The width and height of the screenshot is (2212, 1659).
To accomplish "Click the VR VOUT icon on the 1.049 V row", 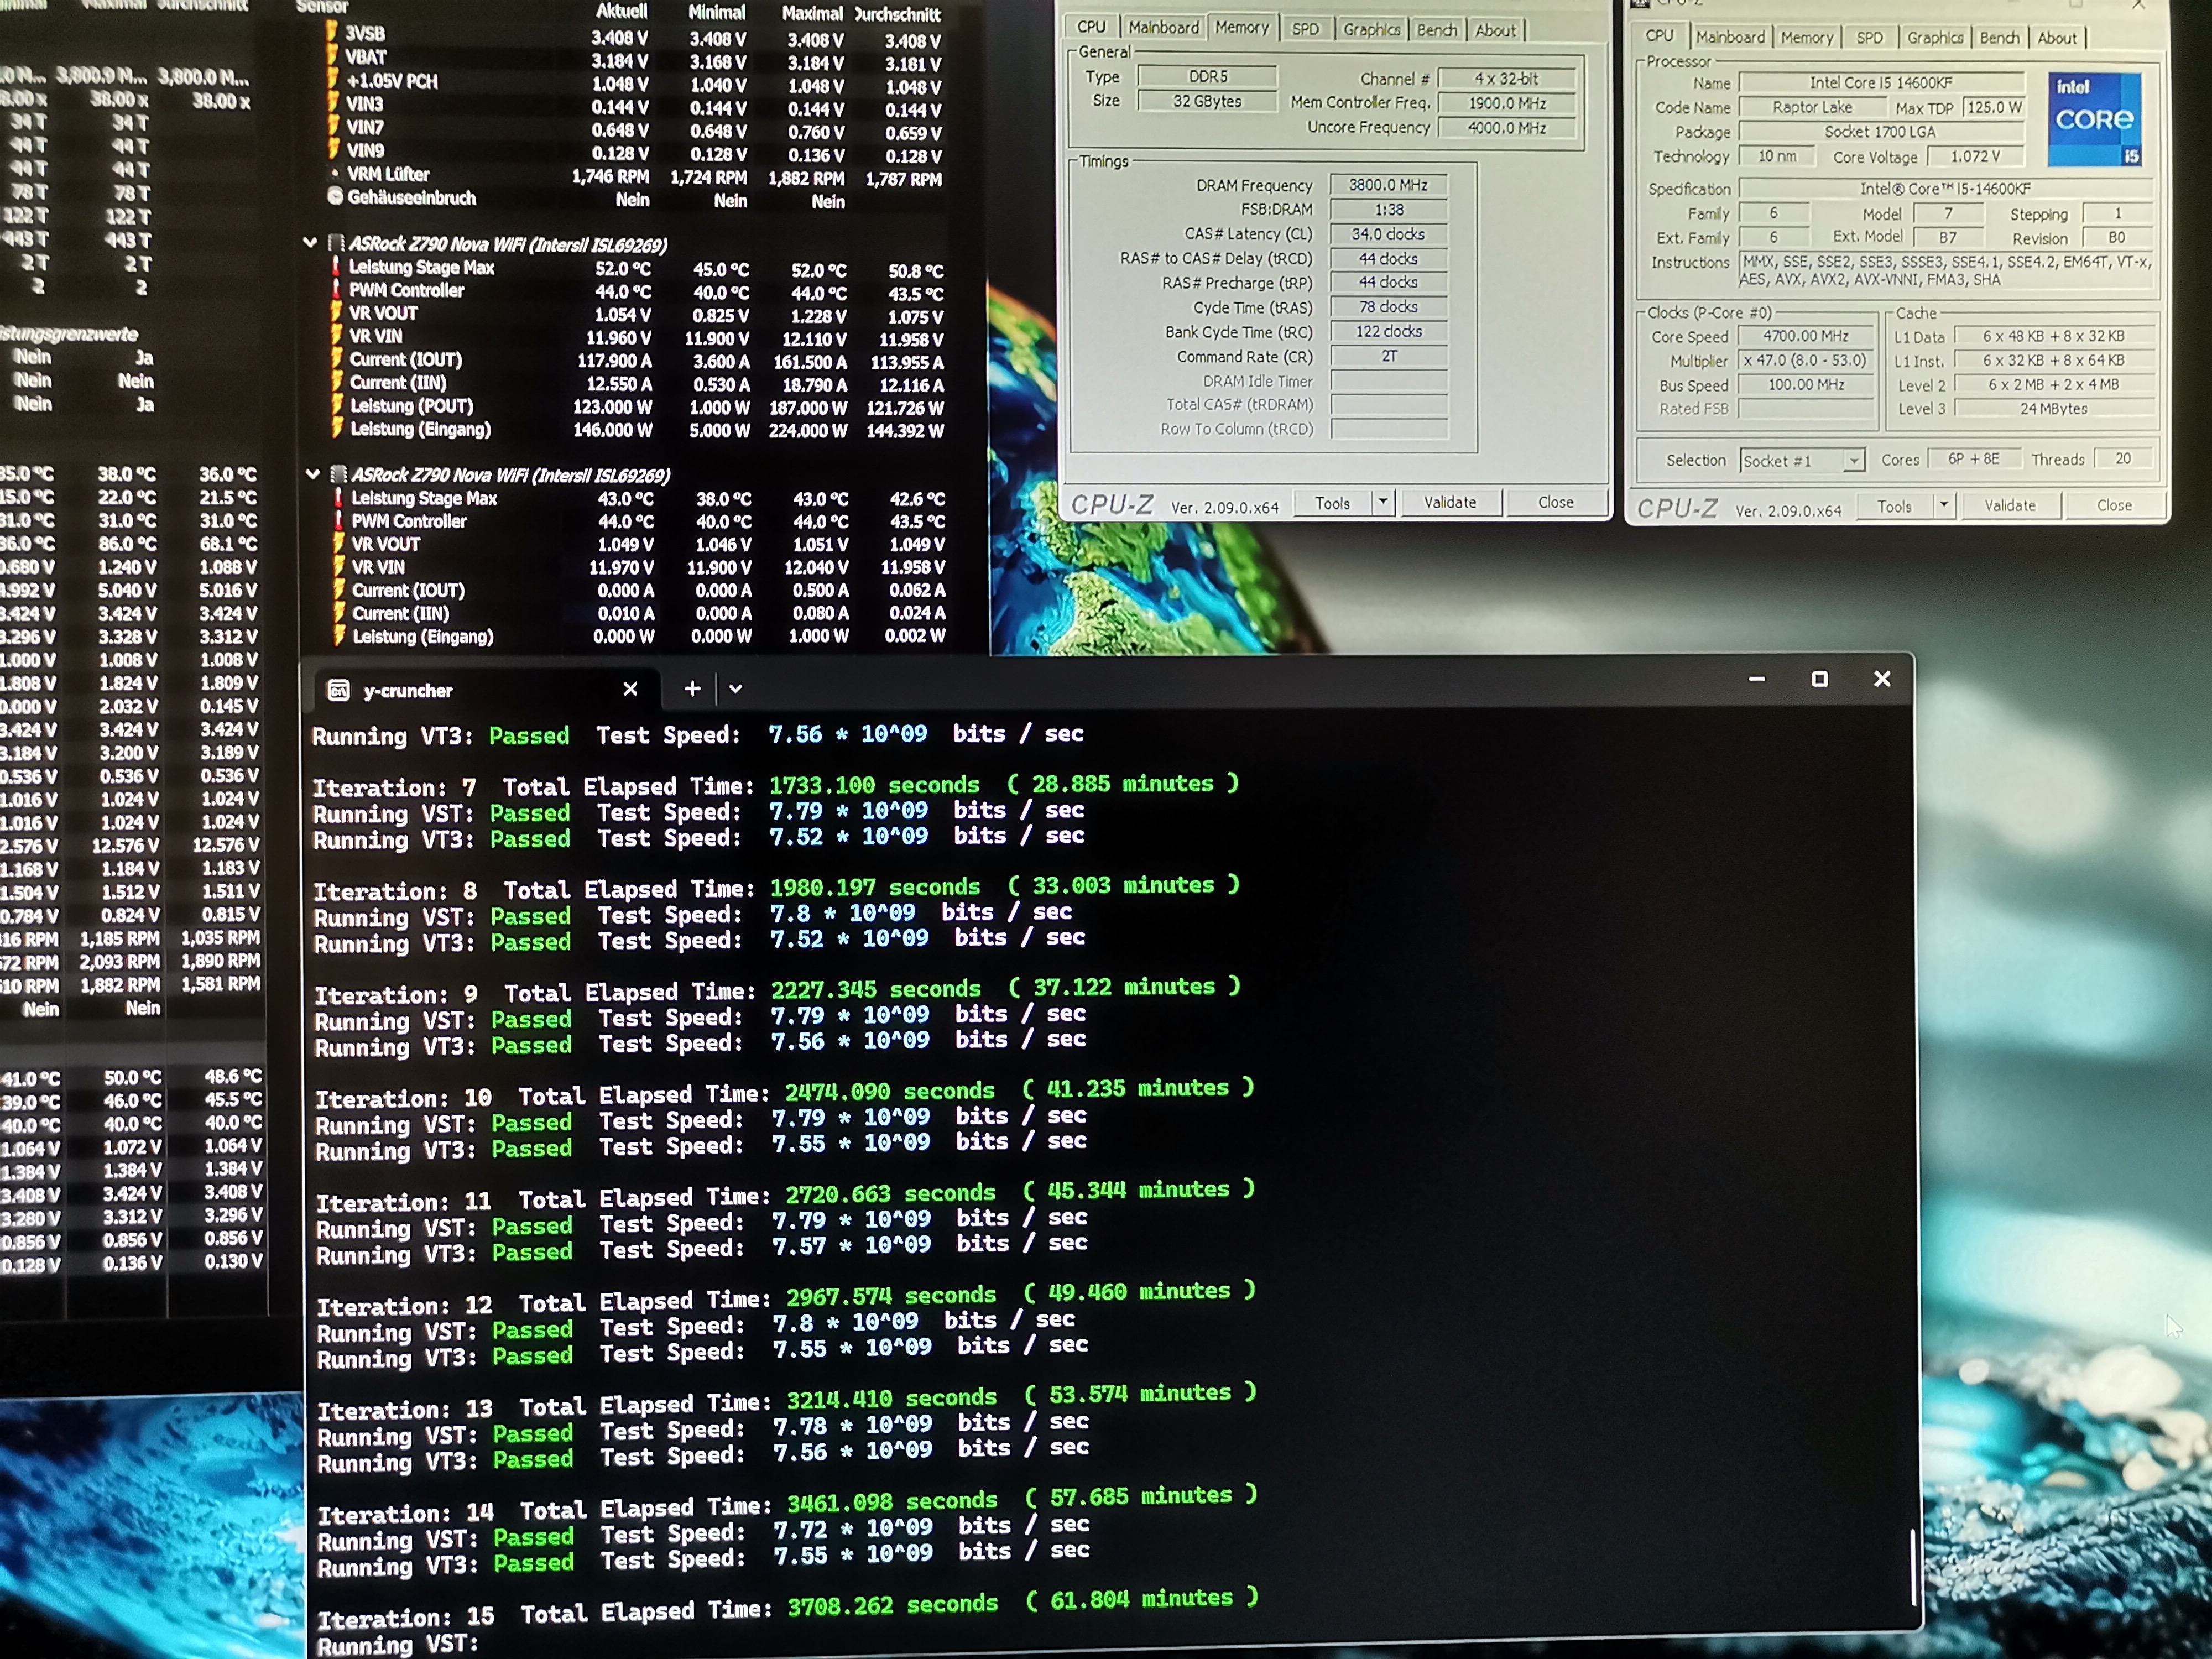I will [x=340, y=544].
